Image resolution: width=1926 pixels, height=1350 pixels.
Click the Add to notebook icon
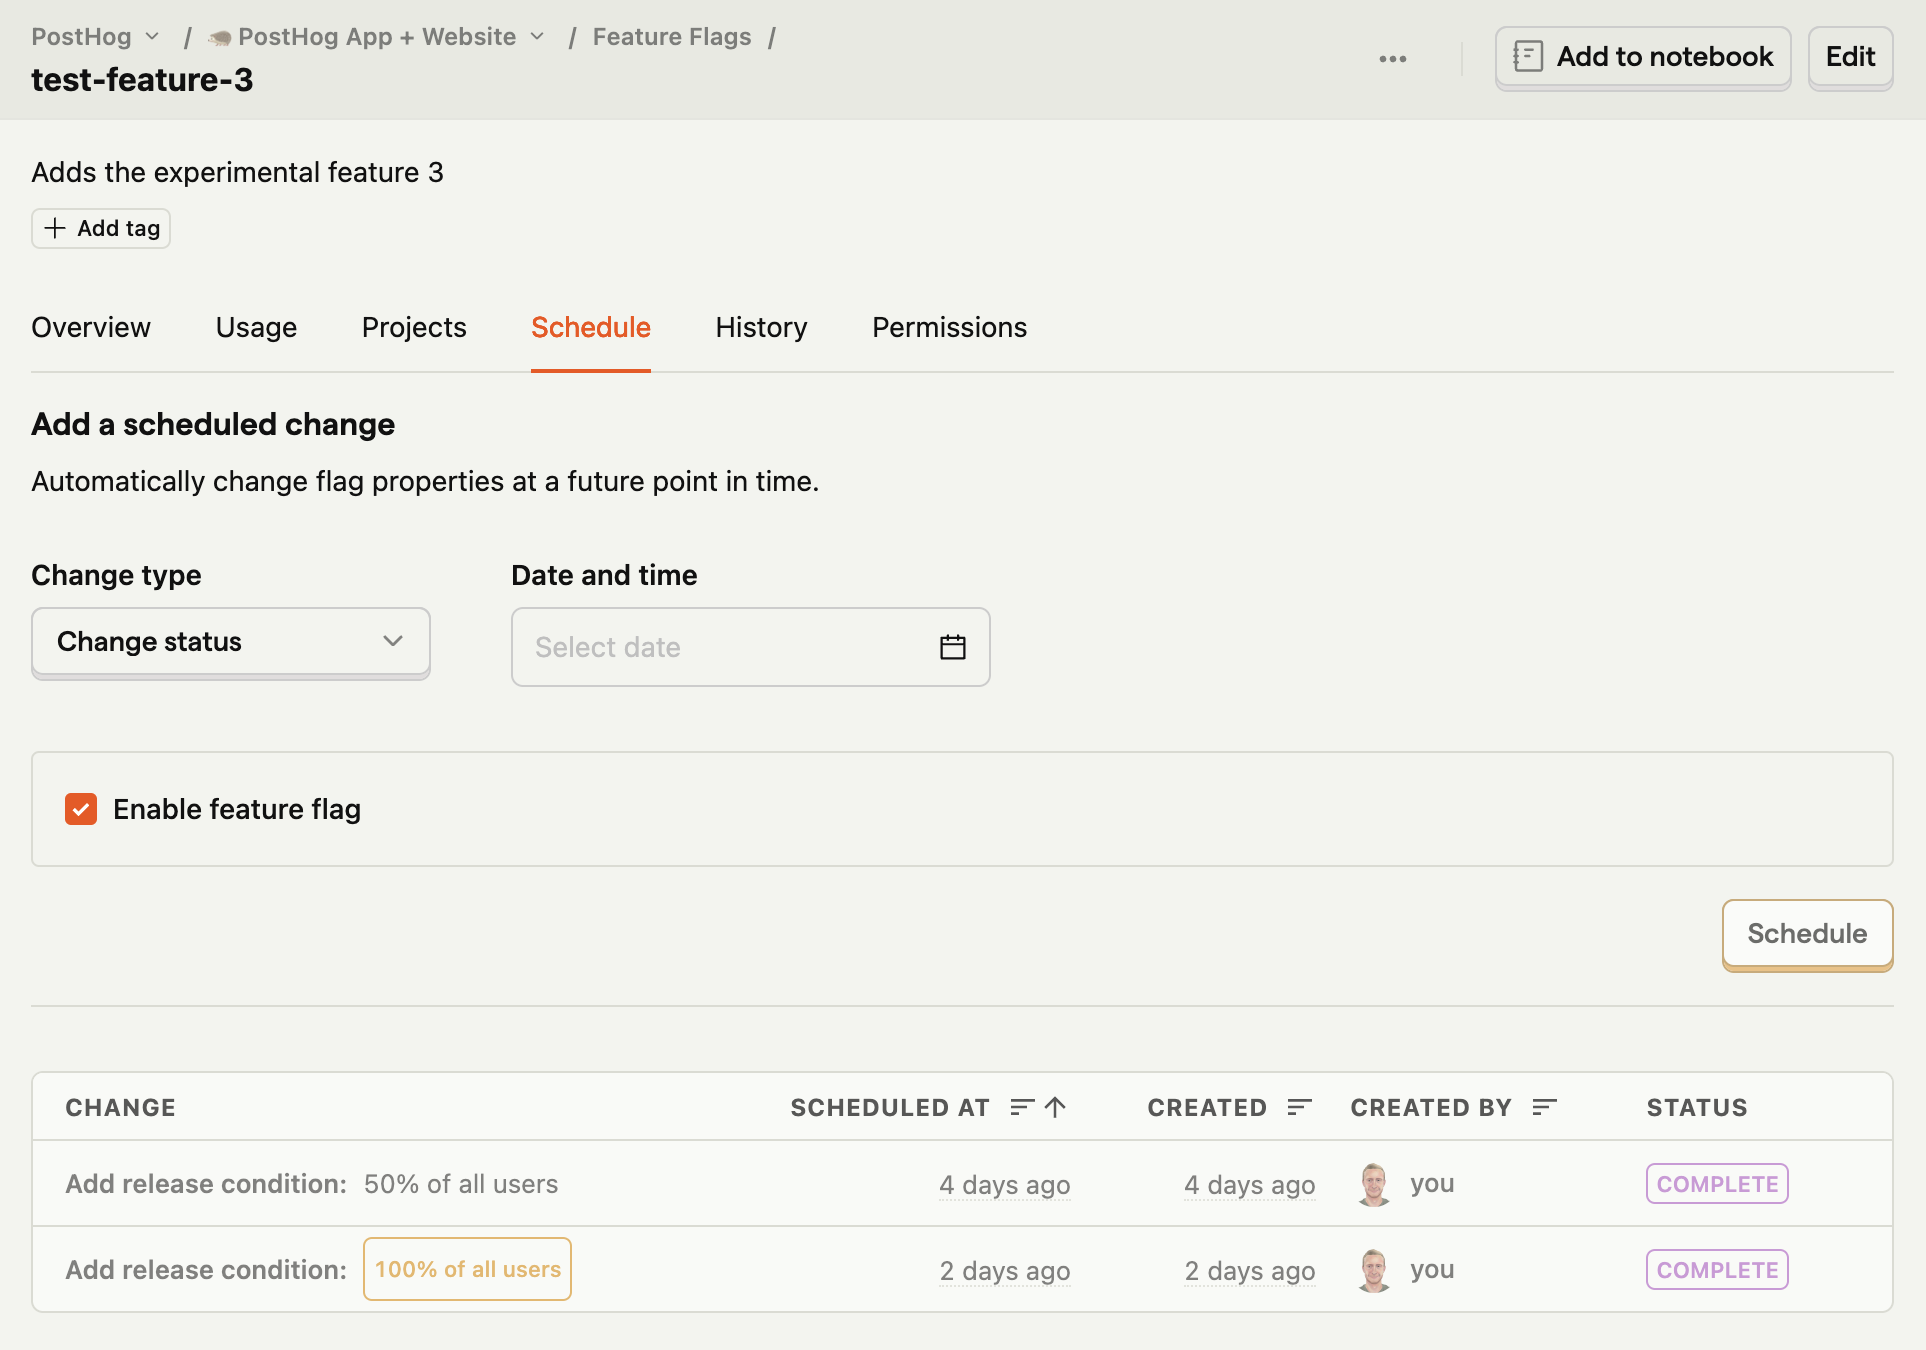1528,56
